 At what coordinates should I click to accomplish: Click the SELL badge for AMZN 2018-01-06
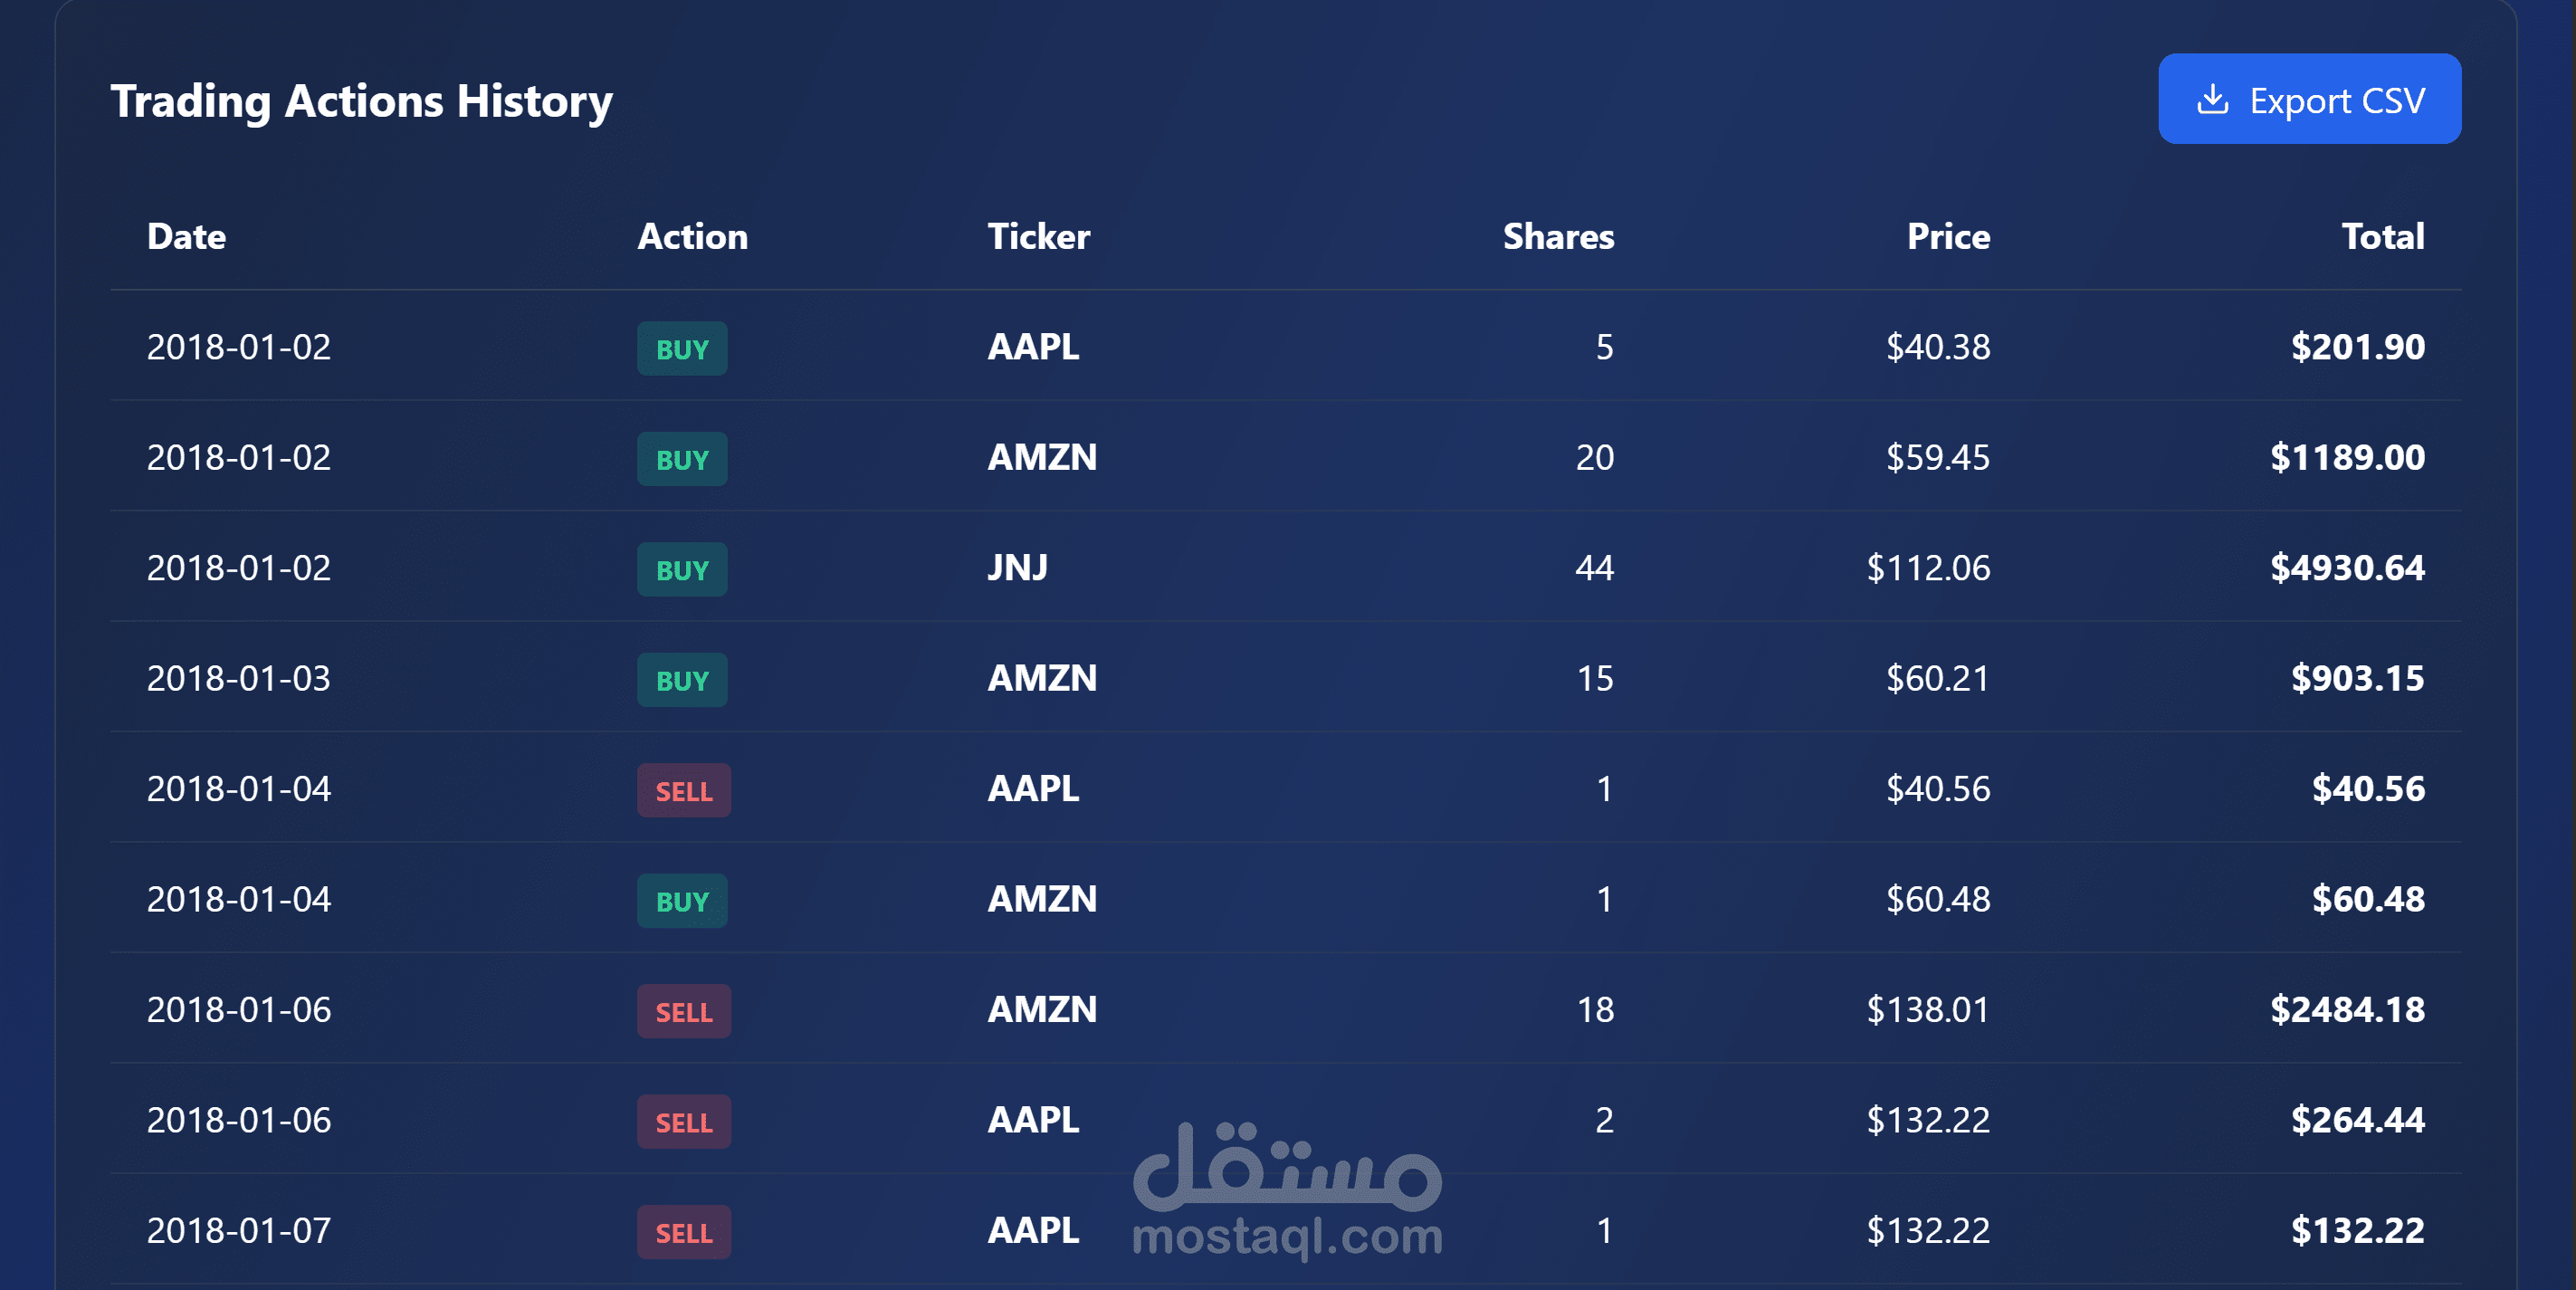coord(684,1012)
